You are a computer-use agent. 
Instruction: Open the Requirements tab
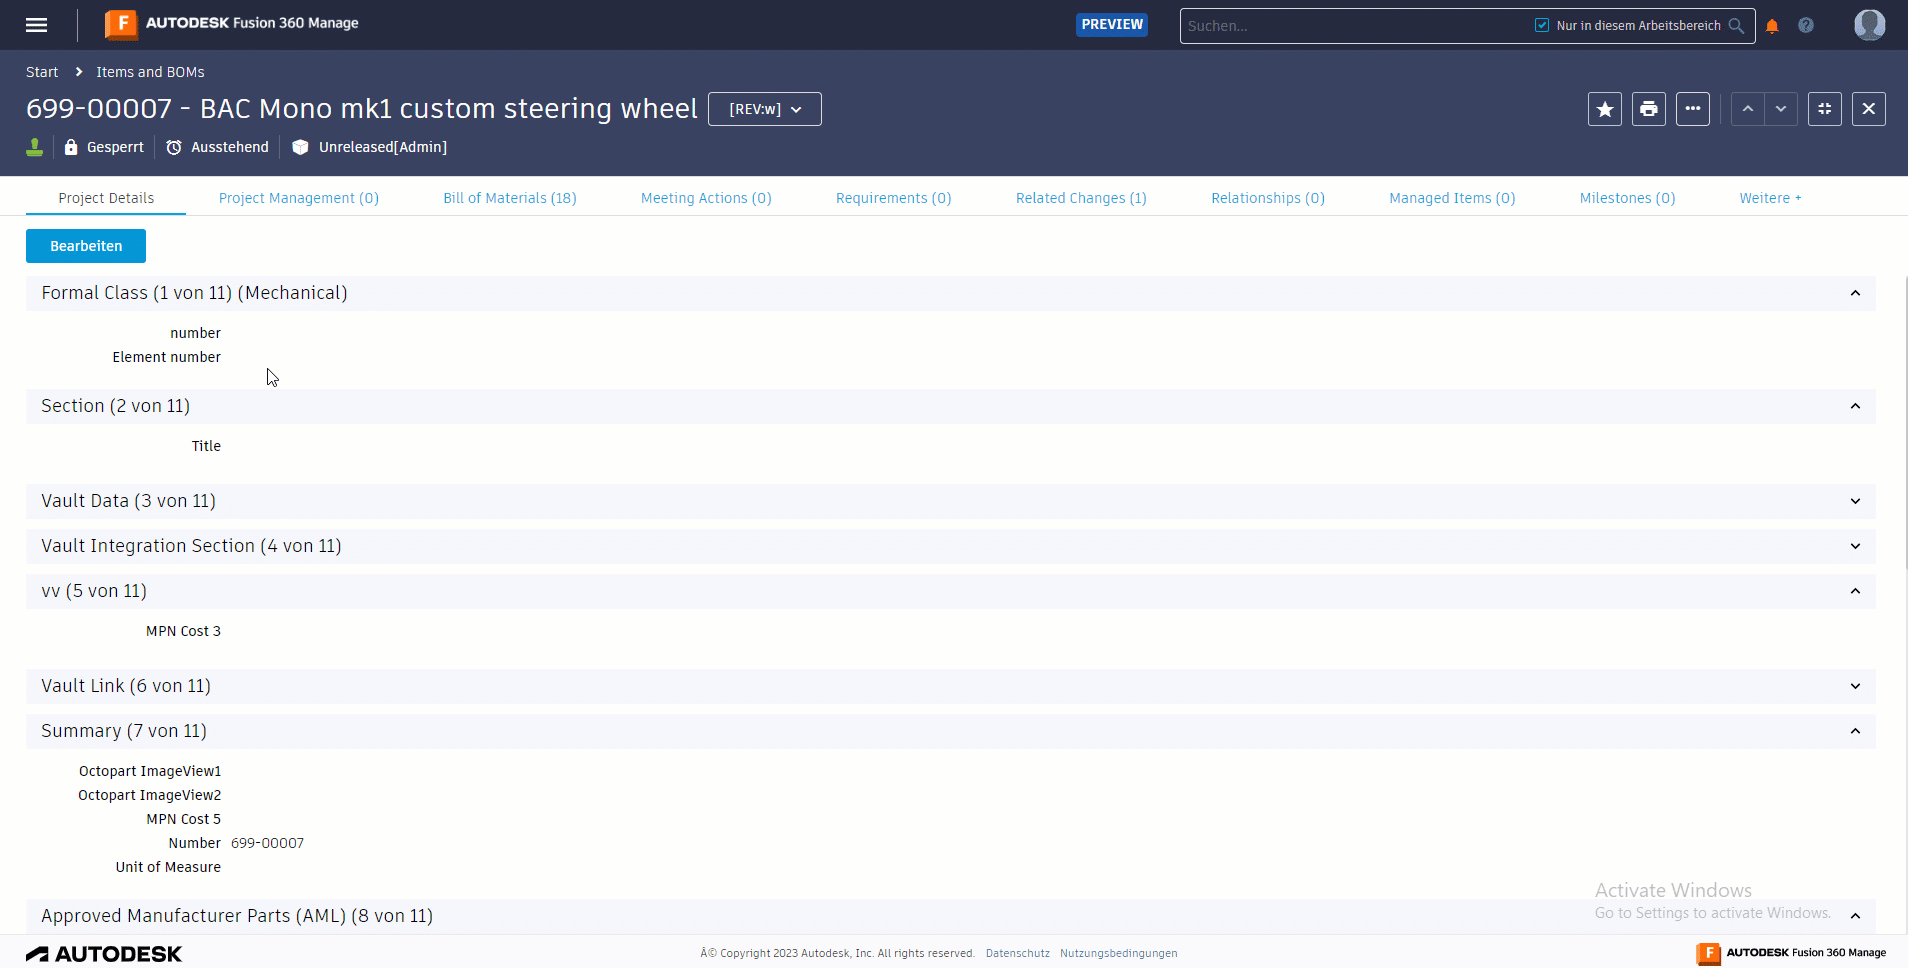coord(894,198)
